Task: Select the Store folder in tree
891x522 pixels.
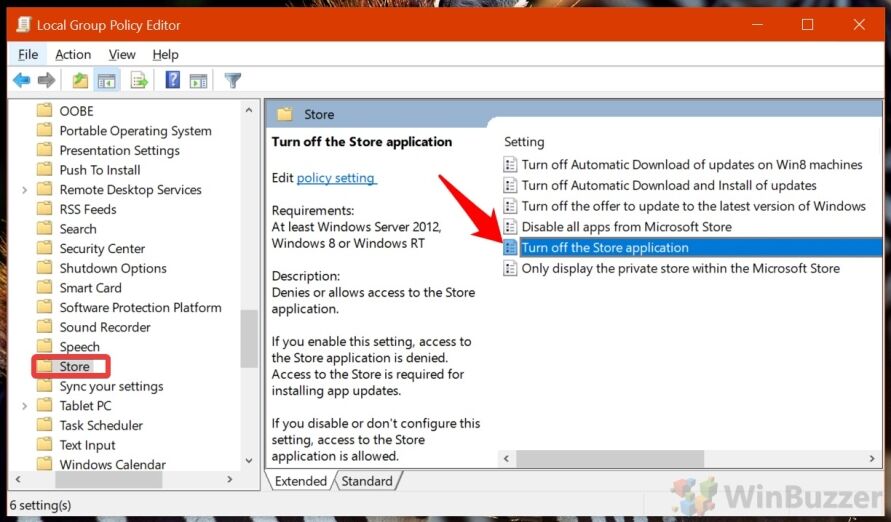Action: [x=74, y=366]
